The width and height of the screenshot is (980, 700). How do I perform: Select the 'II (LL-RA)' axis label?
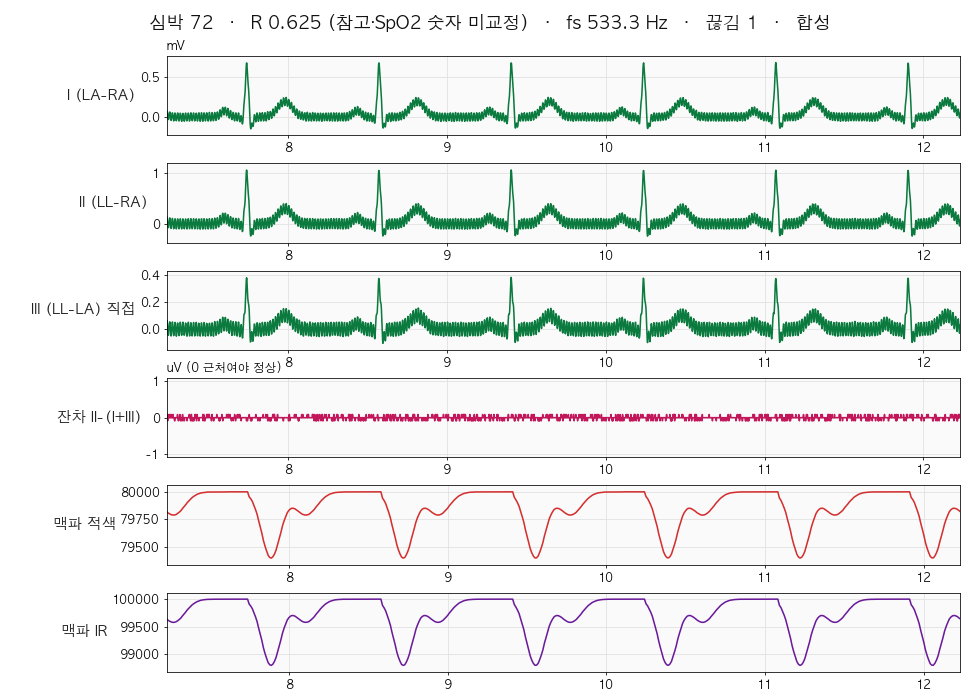tap(112, 202)
